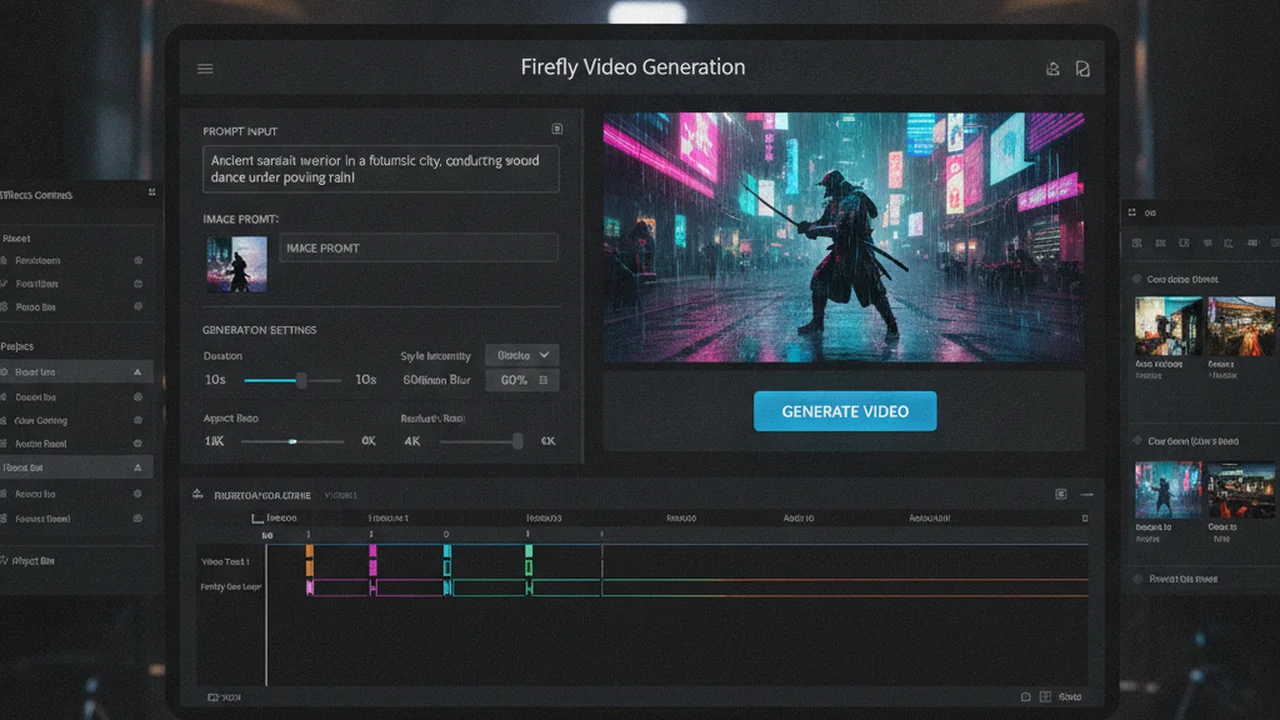
Task: Select the magenta timeline marker
Action: point(373,560)
